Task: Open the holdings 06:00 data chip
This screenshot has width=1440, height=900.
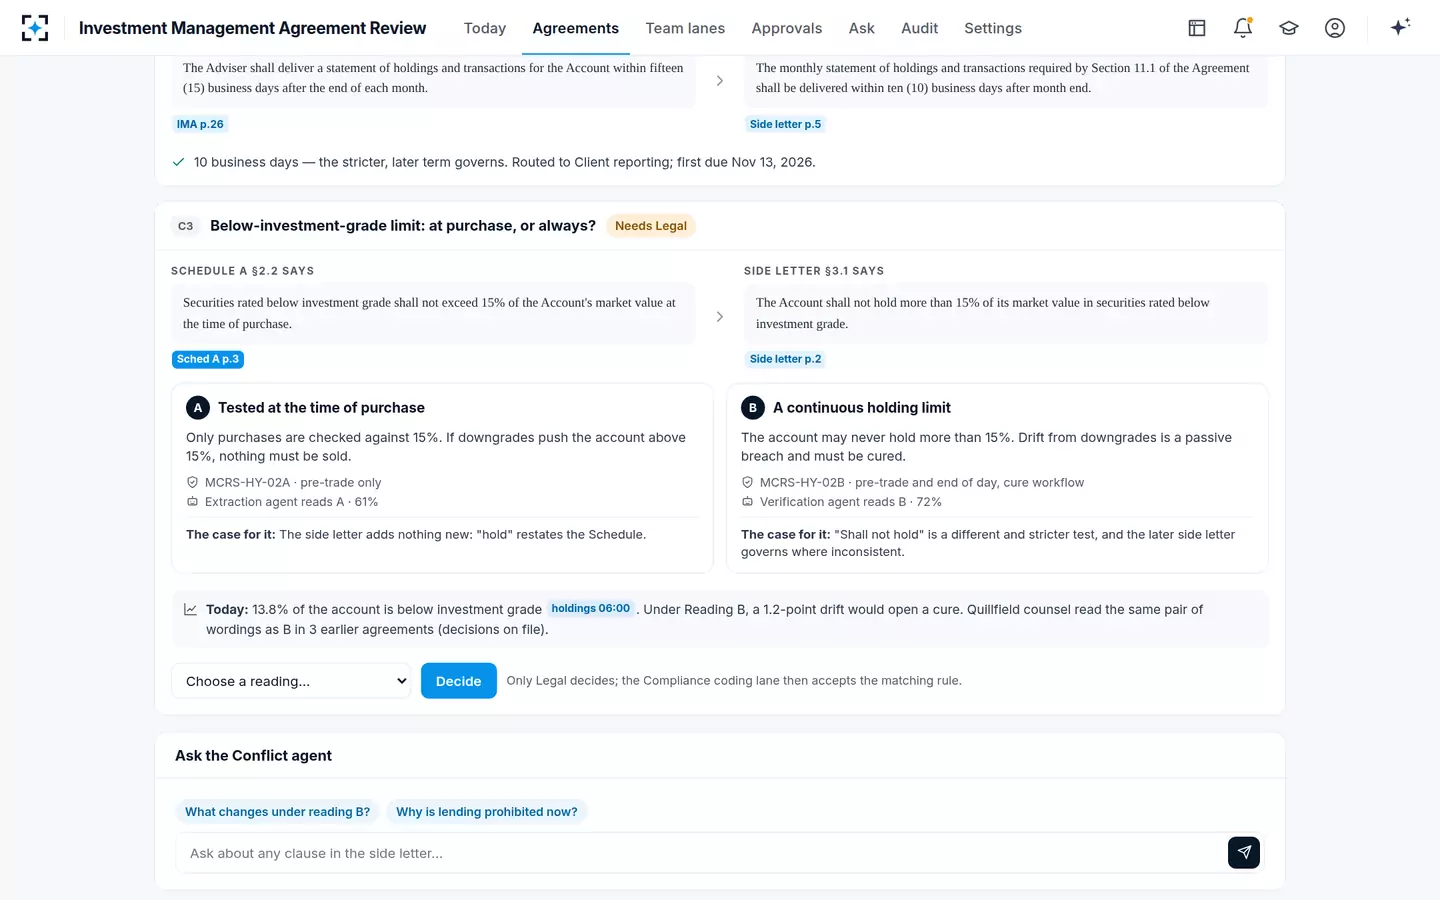Action: tap(591, 608)
